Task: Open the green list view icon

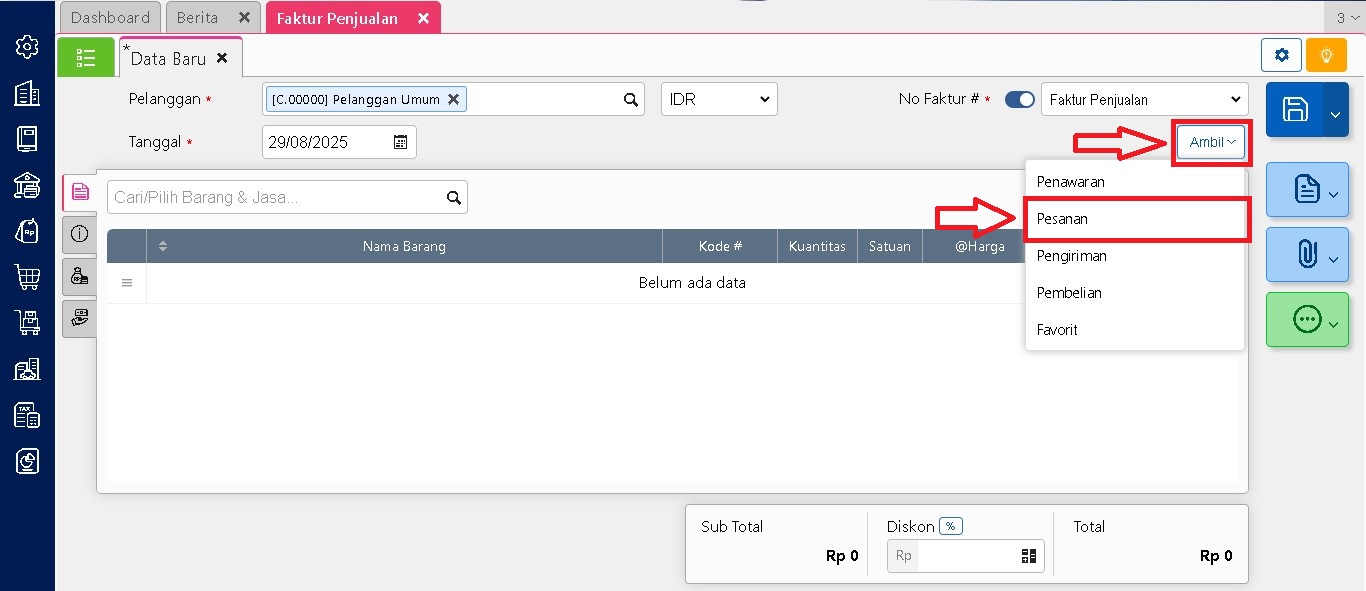Action: pyautogui.click(x=86, y=58)
